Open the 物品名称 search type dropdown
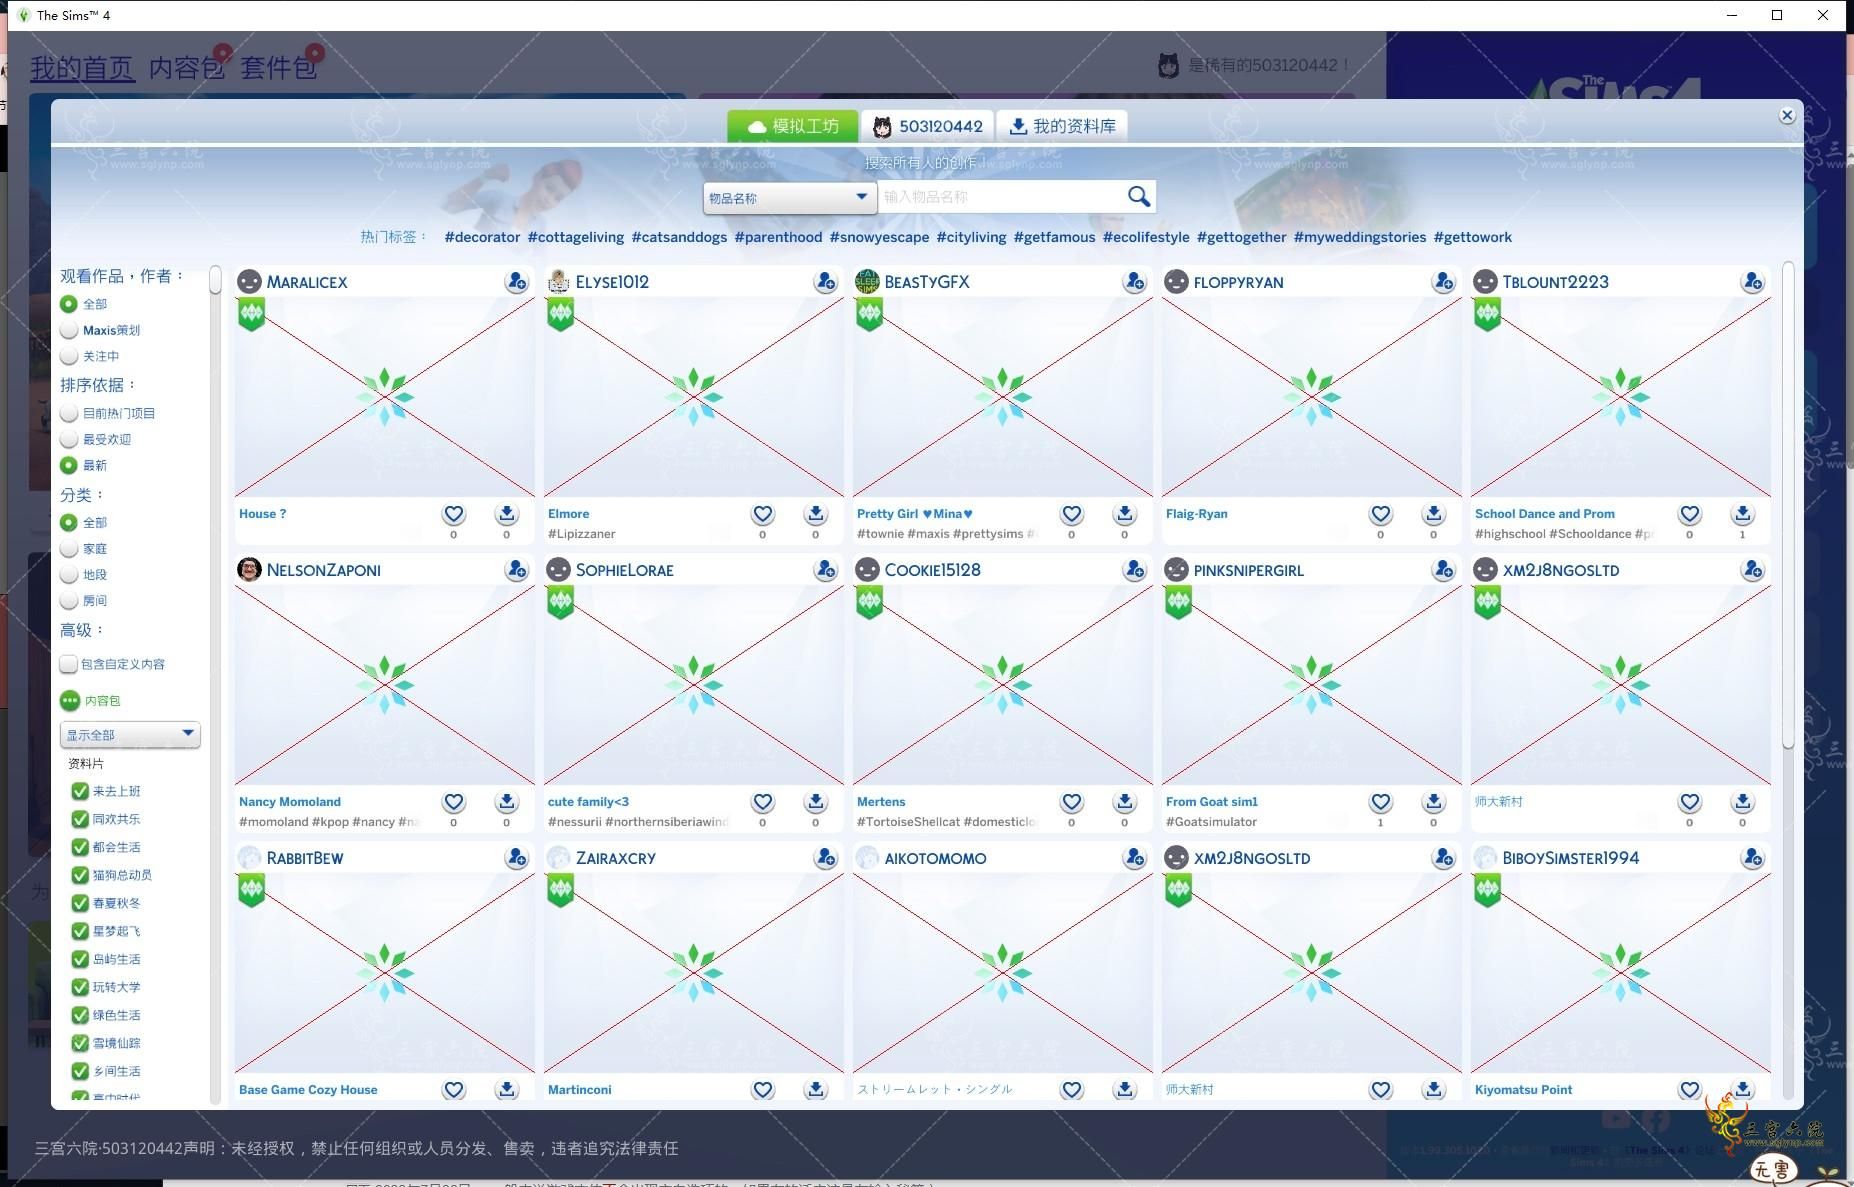This screenshot has height=1187, width=1854. (789, 197)
